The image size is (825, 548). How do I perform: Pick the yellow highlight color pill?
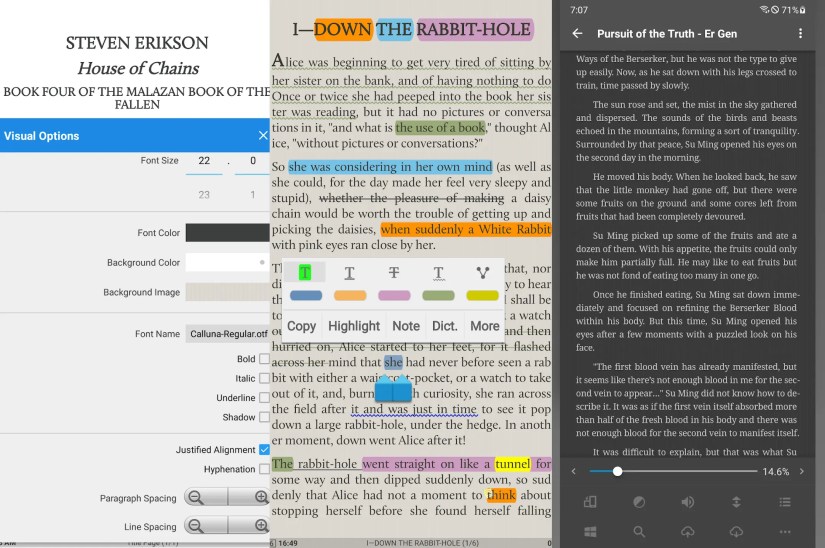point(482,296)
